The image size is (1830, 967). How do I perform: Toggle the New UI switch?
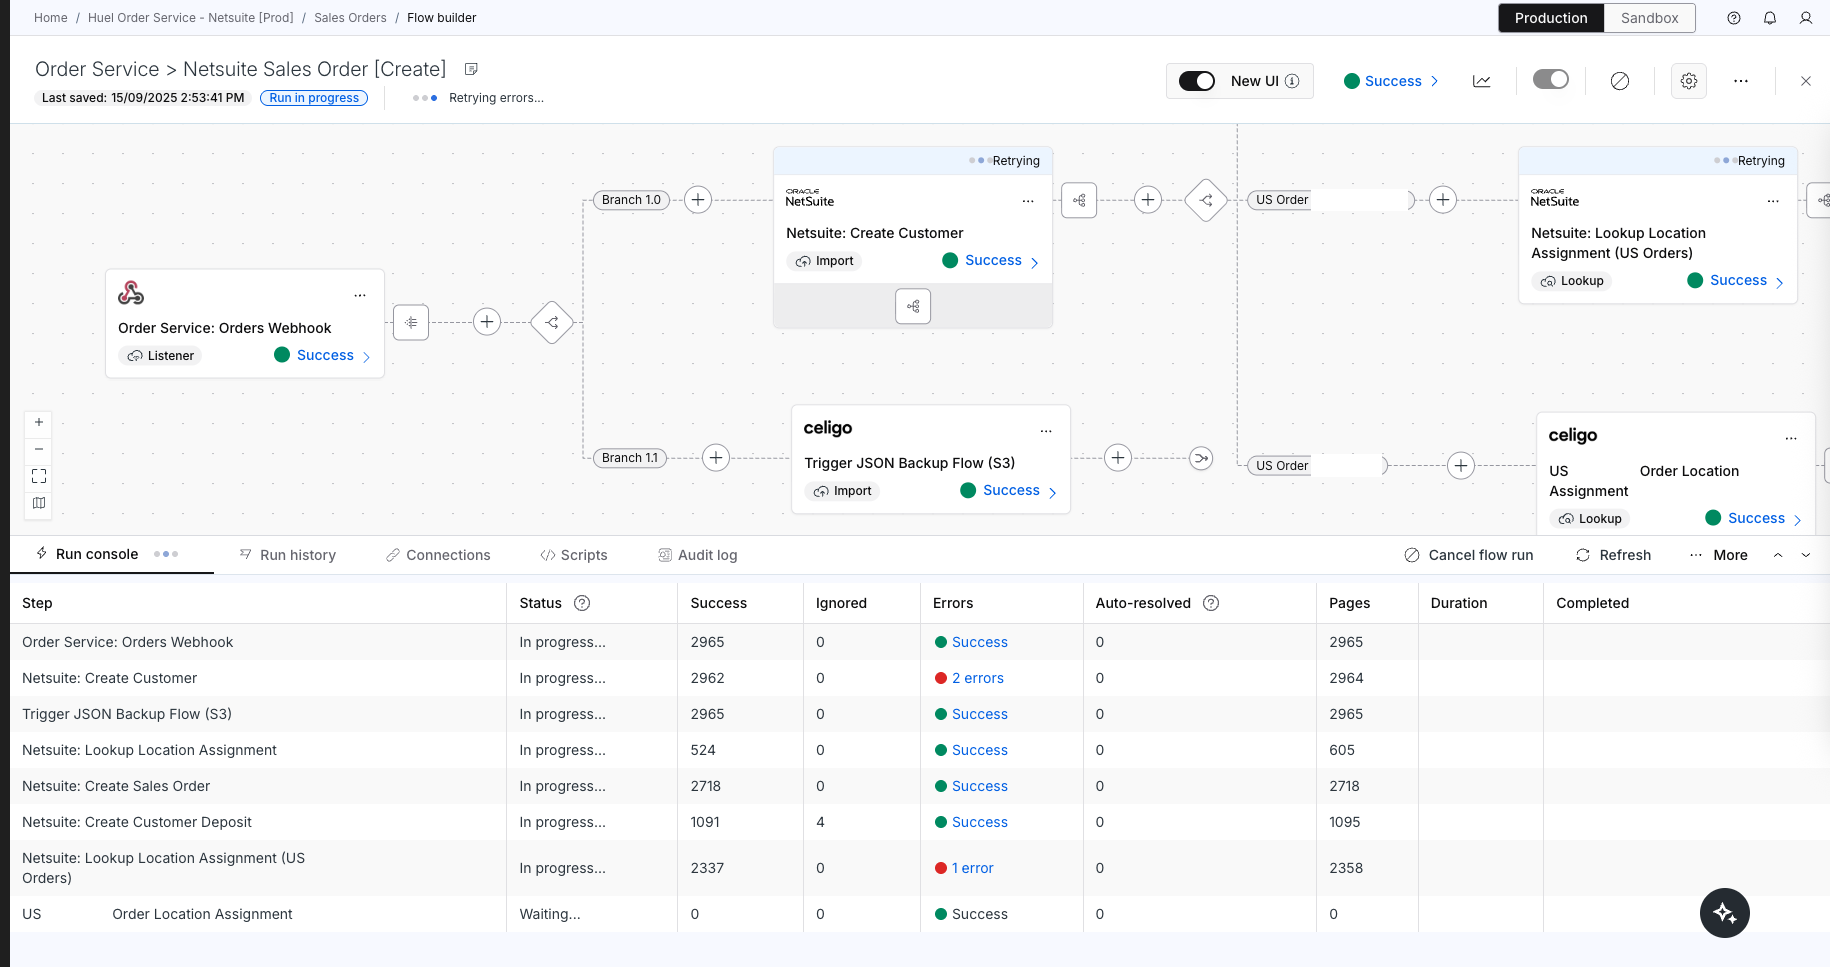[x=1196, y=81]
